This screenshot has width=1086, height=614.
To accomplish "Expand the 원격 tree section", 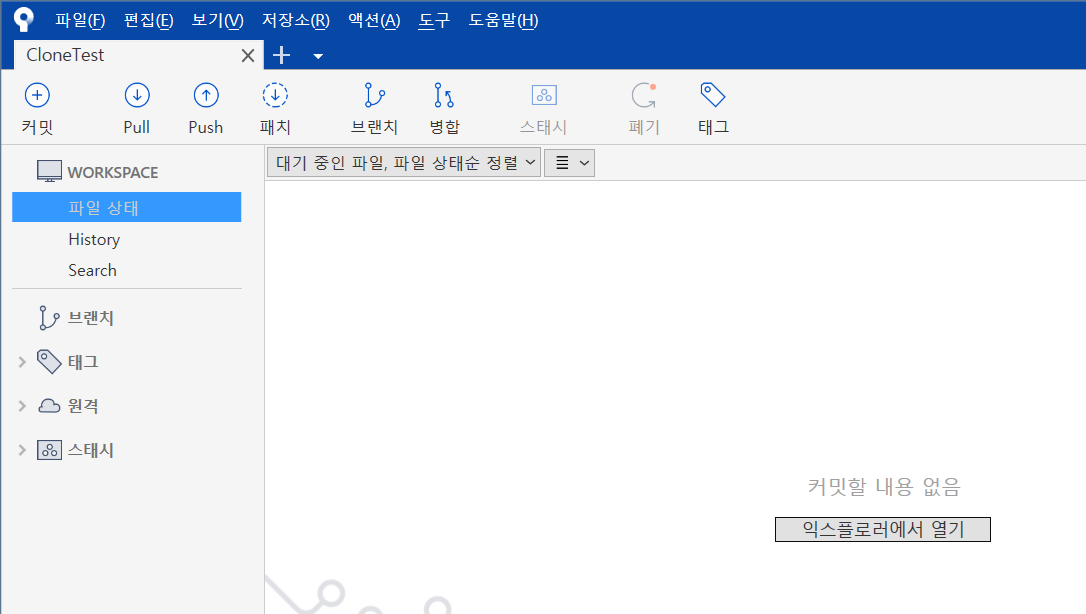I will (22, 406).
